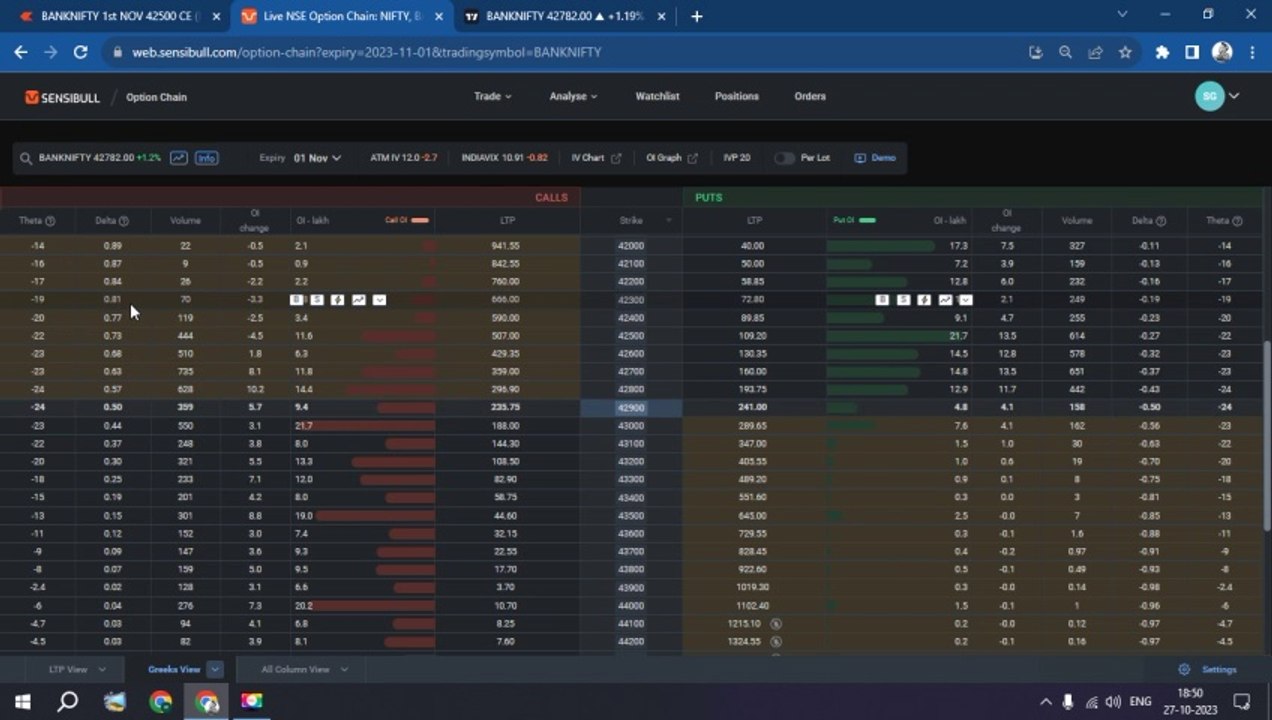This screenshot has width=1272, height=720.
Task: Go to the Positions page
Action: pyautogui.click(x=737, y=96)
